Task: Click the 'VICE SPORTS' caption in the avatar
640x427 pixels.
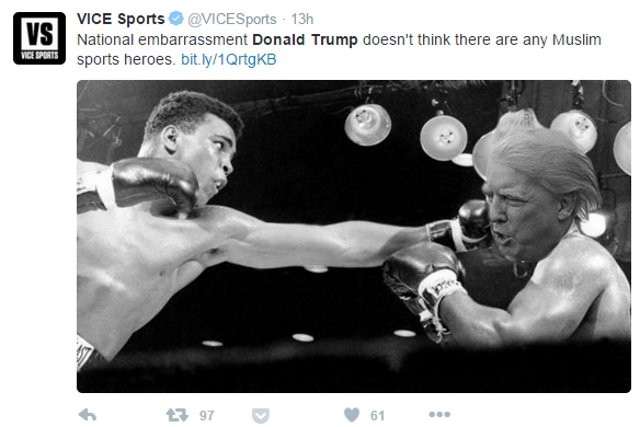Action: tap(39, 56)
